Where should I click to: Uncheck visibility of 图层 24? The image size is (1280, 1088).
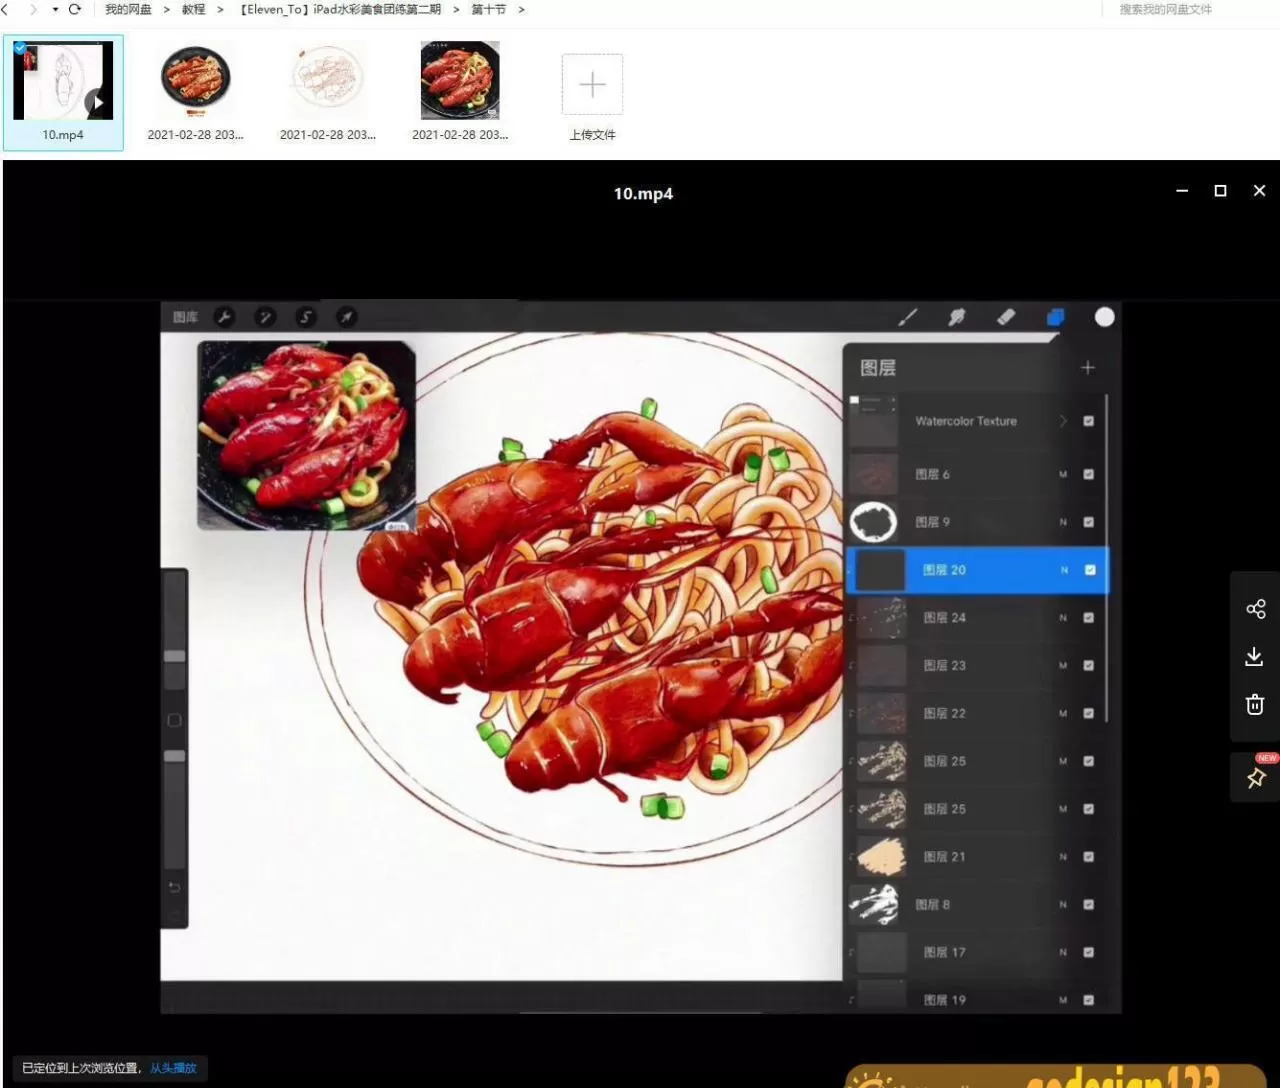[x=1089, y=617]
